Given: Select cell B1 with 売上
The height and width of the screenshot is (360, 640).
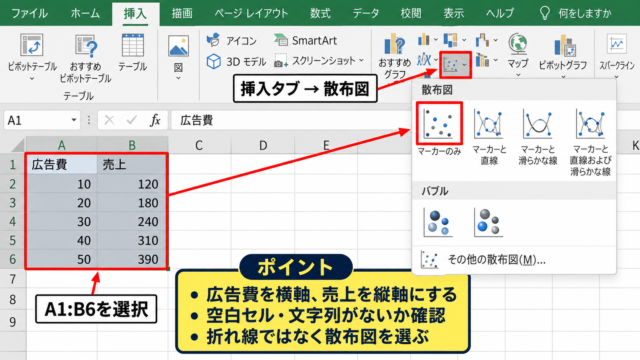Looking at the screenshot, I should click(x=132, y=164).
